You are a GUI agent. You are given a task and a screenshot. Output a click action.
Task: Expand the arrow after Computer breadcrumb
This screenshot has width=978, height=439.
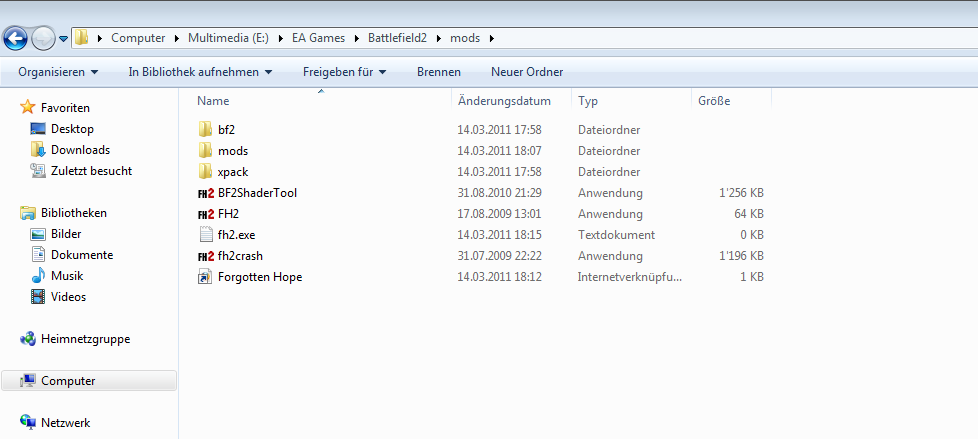tap(177, 39)
